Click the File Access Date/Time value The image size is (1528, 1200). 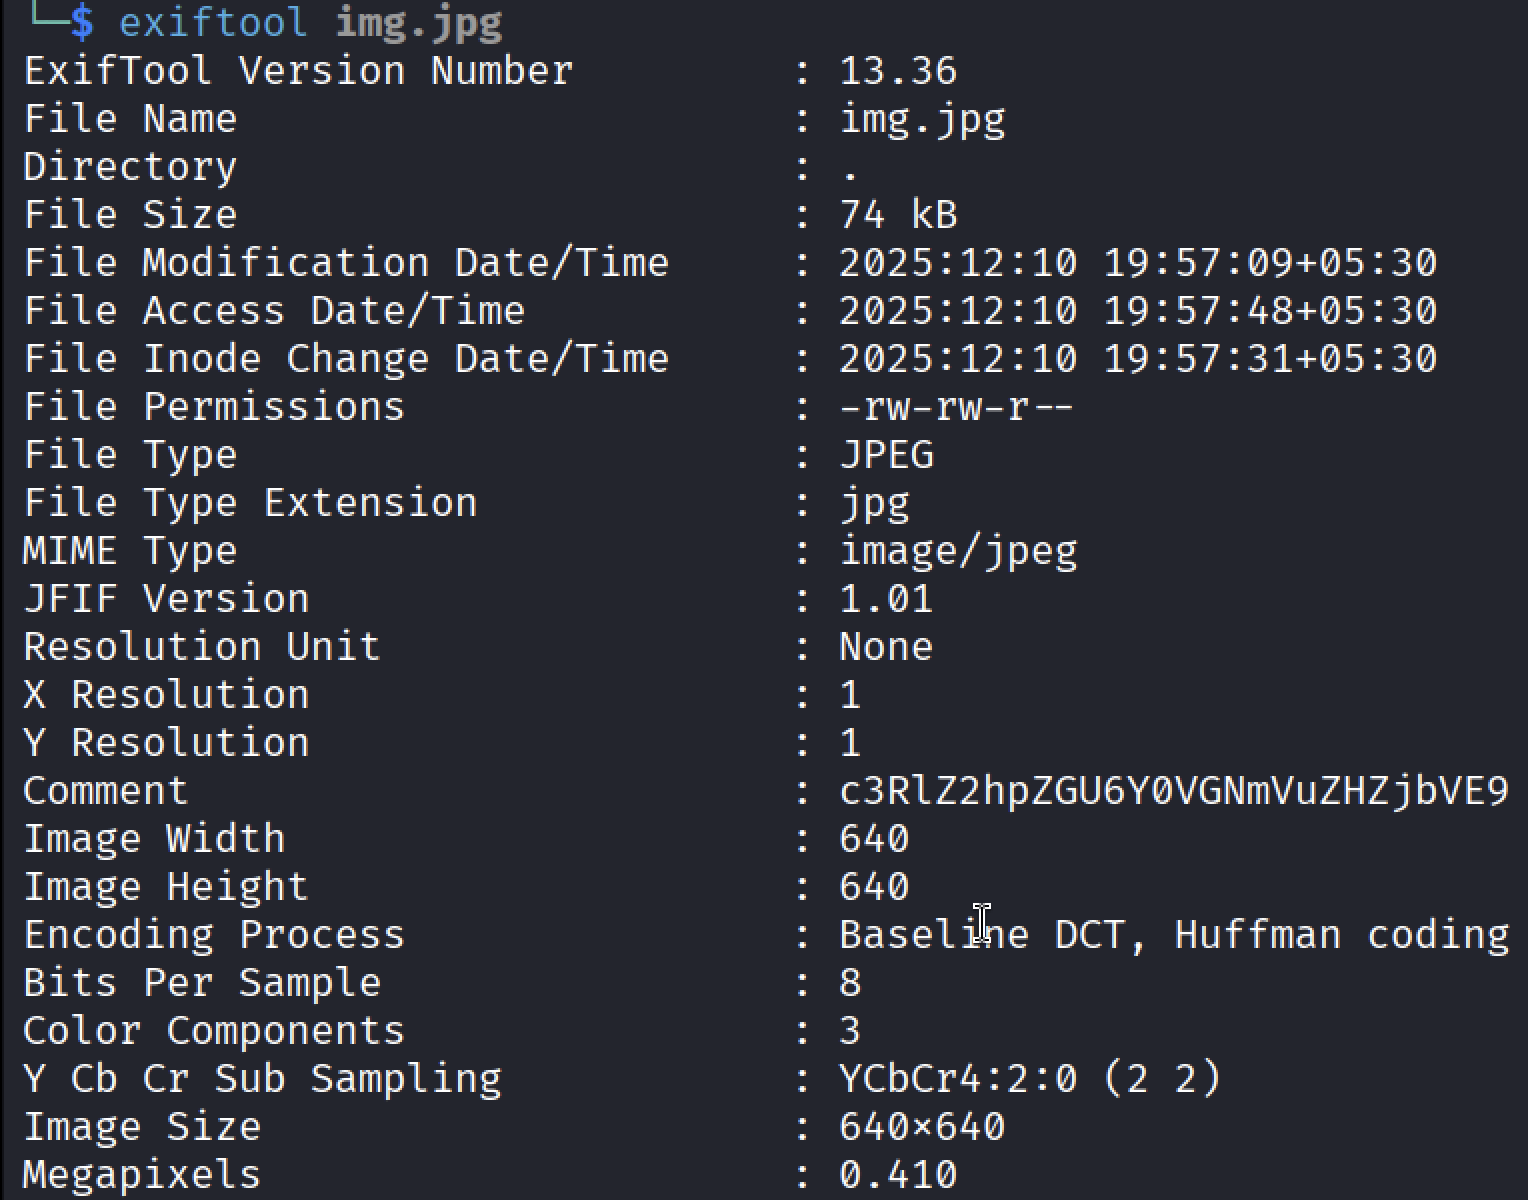pyautogui.click(x=1138, y=311)
